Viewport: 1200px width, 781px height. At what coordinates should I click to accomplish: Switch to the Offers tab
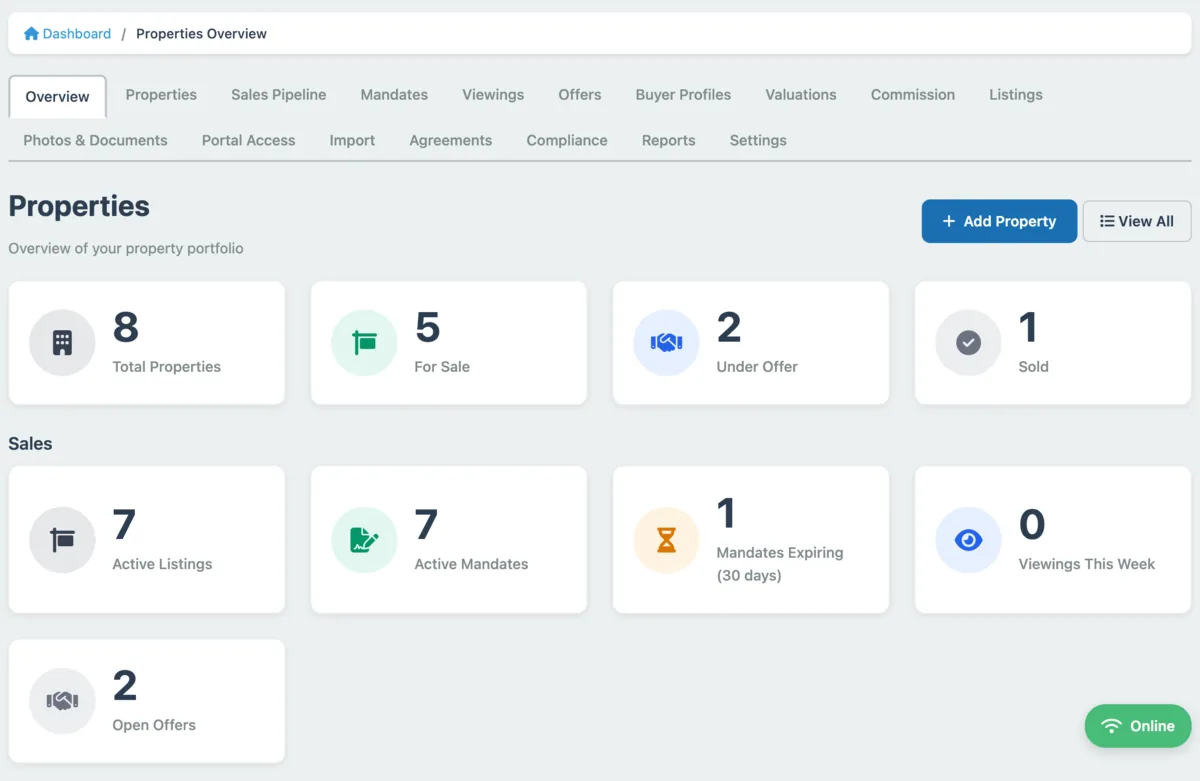(x=580, y=95)
